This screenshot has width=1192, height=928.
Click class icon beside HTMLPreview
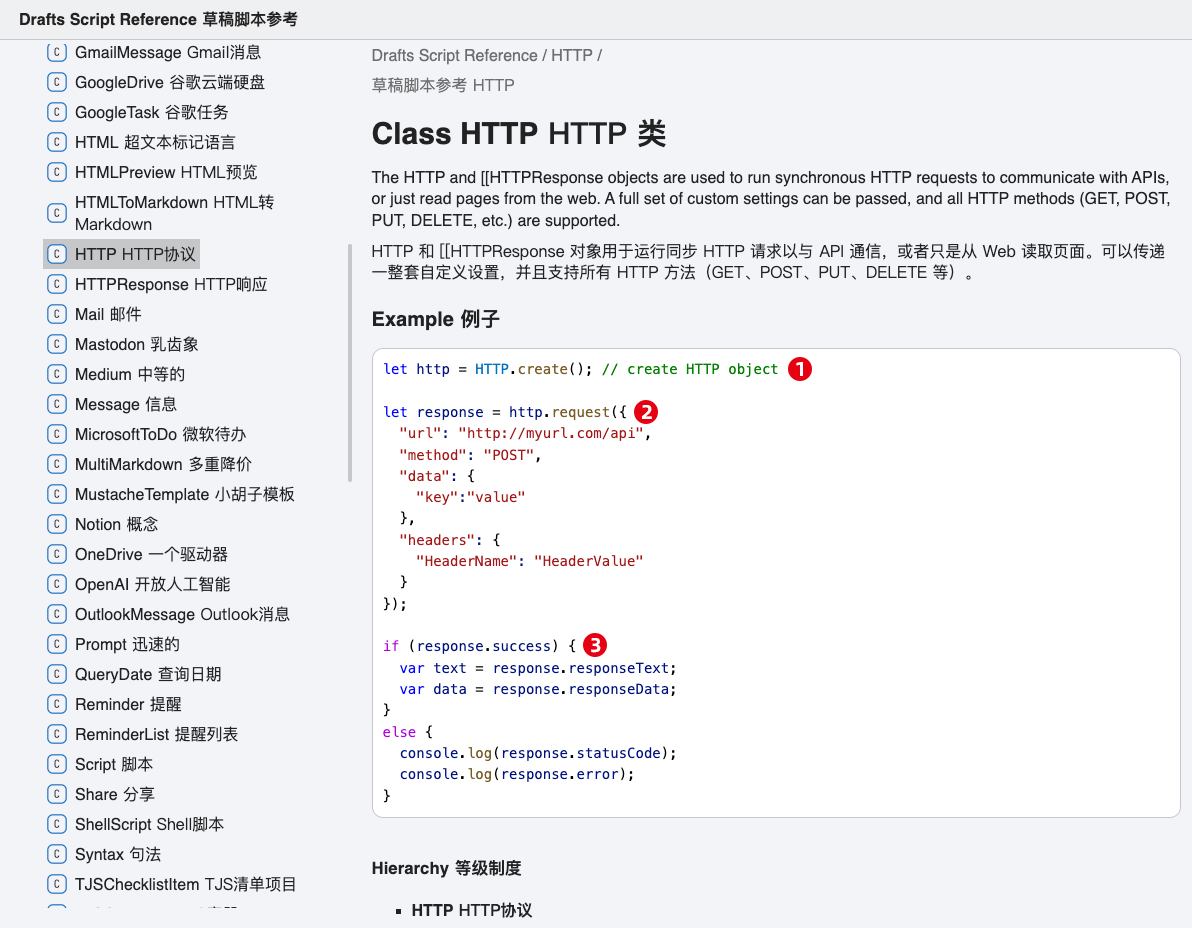pos(56,173)
